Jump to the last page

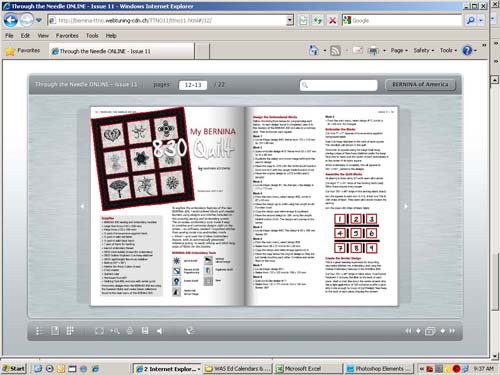click(452, 331)
